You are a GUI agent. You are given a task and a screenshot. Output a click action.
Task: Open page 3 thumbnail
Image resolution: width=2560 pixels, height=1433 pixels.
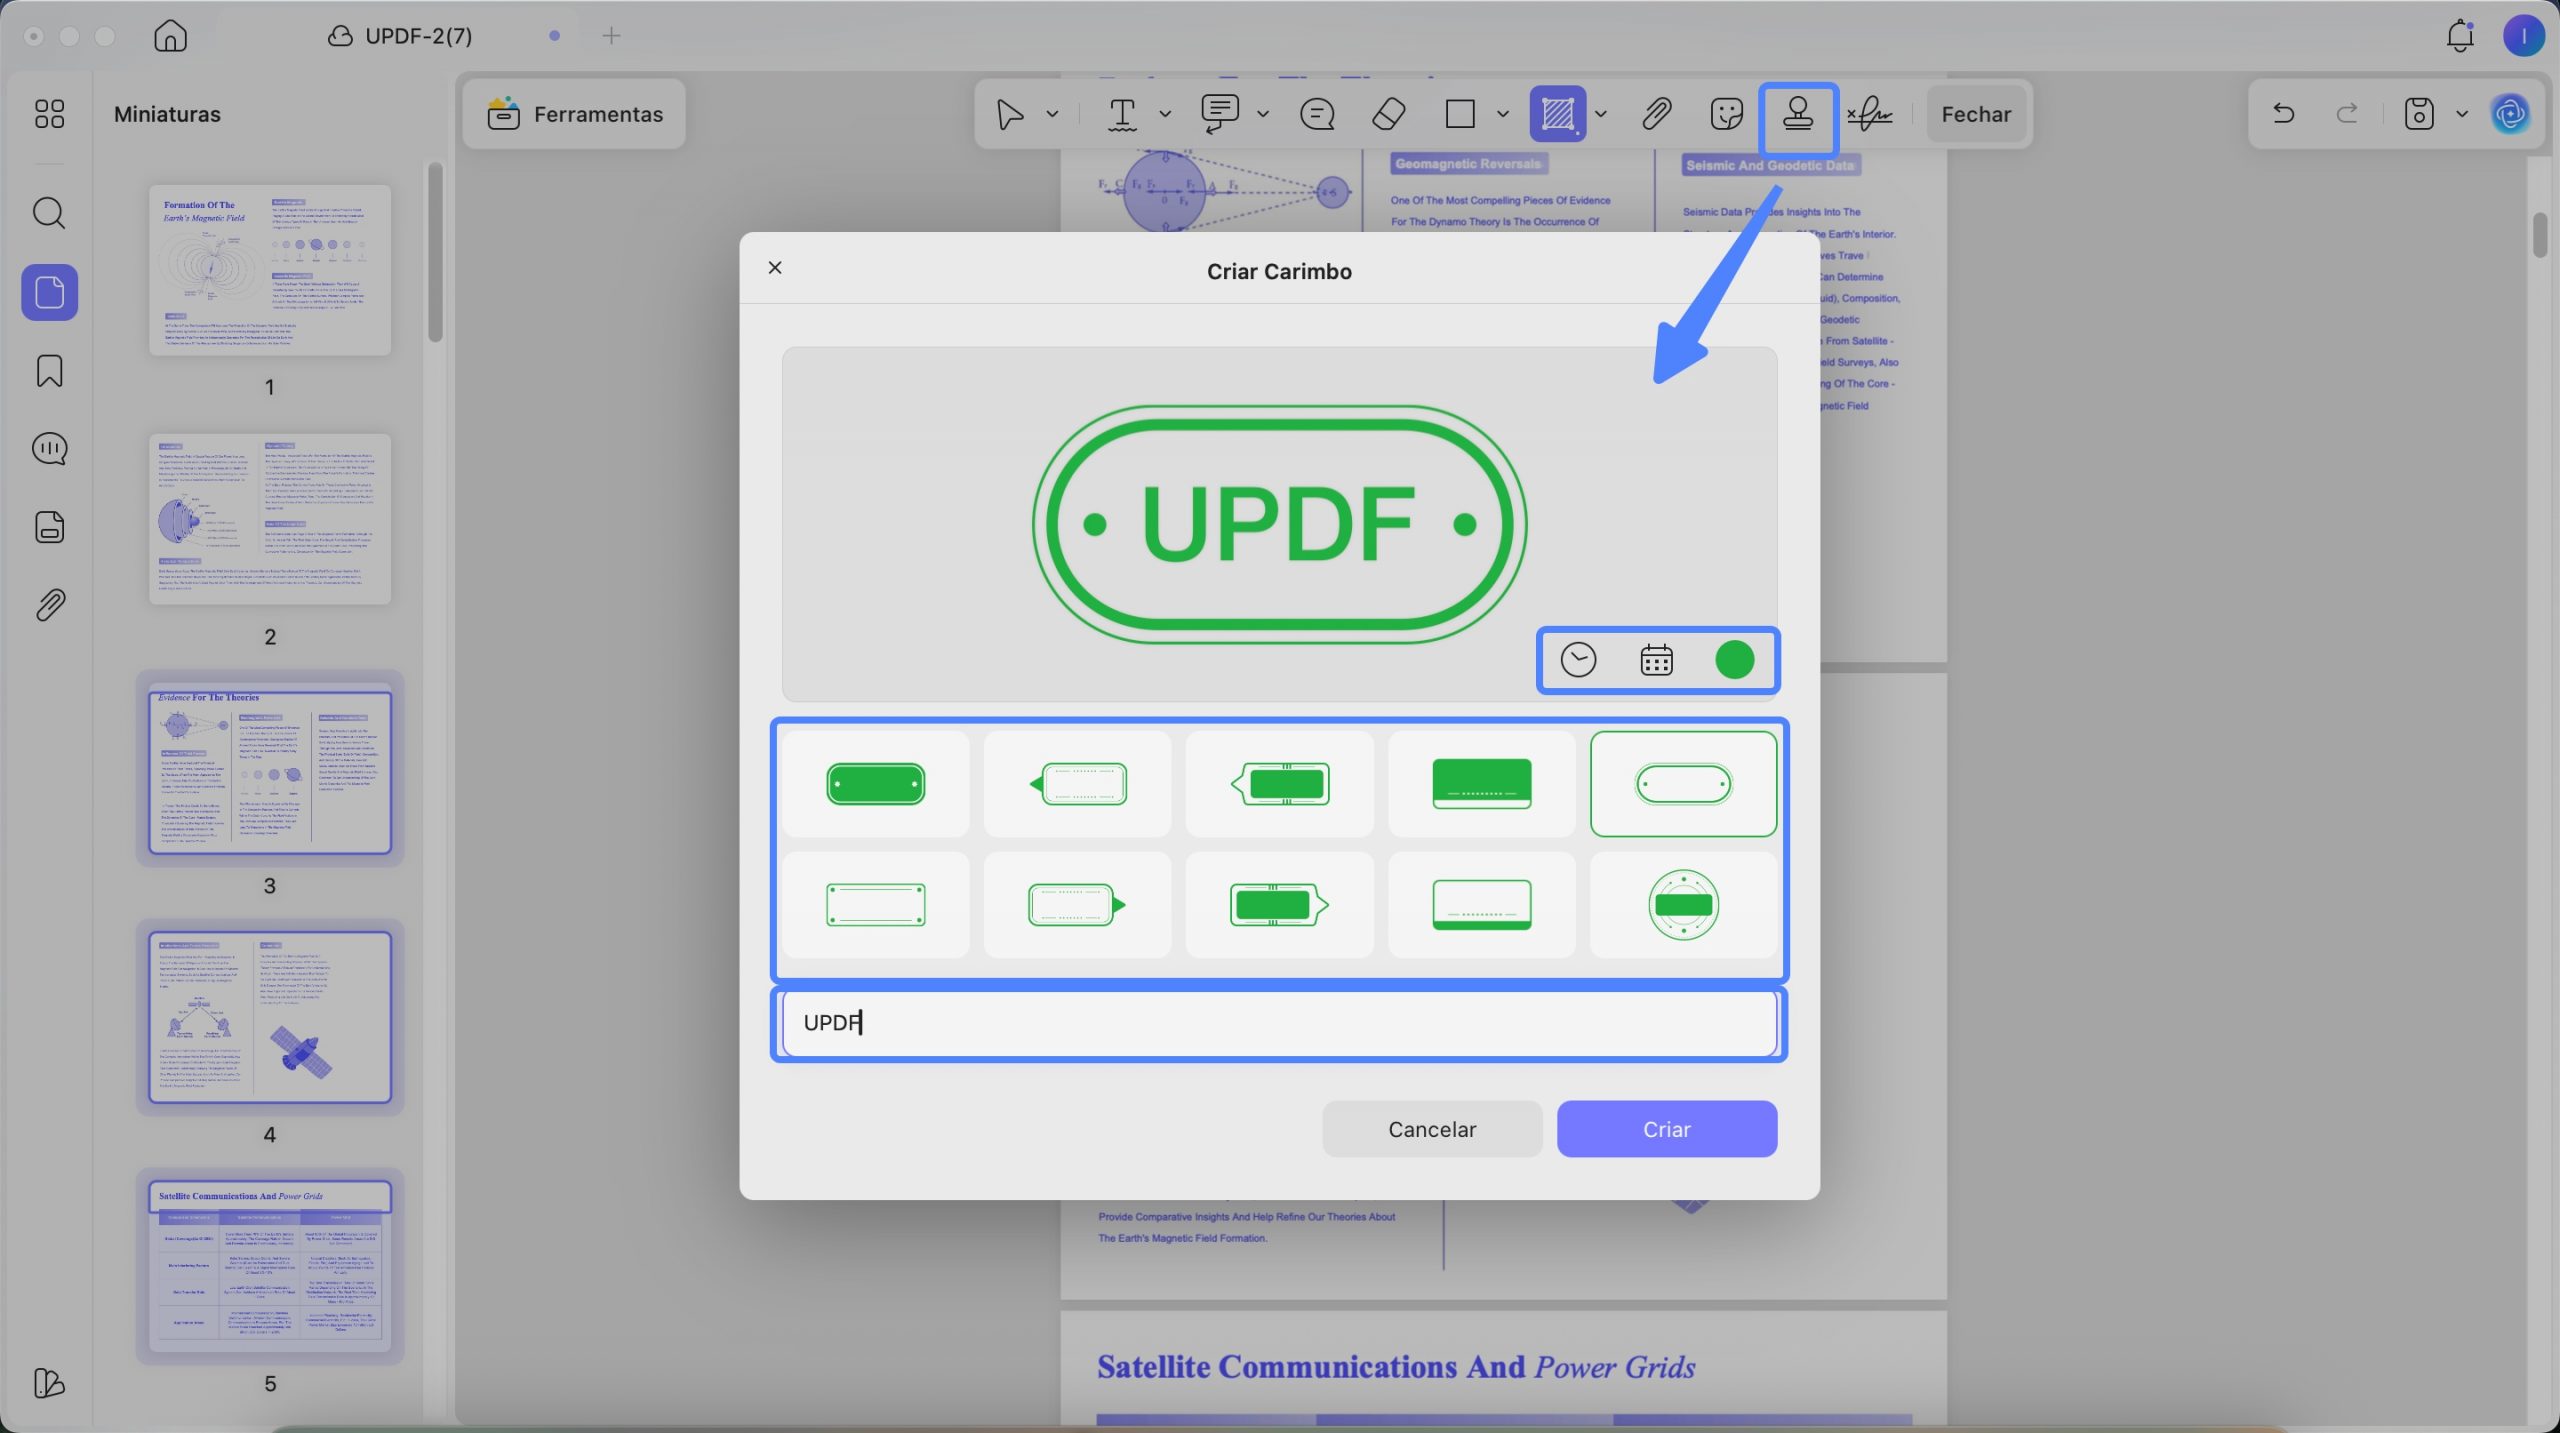270,771
